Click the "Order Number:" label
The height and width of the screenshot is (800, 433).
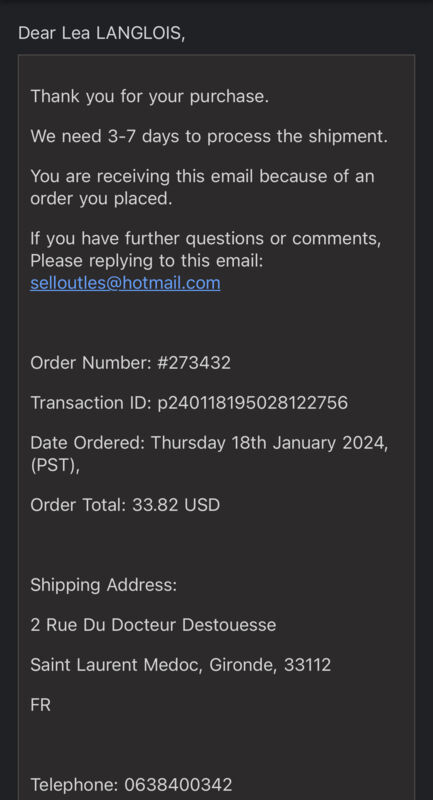[x=91, y=363]
